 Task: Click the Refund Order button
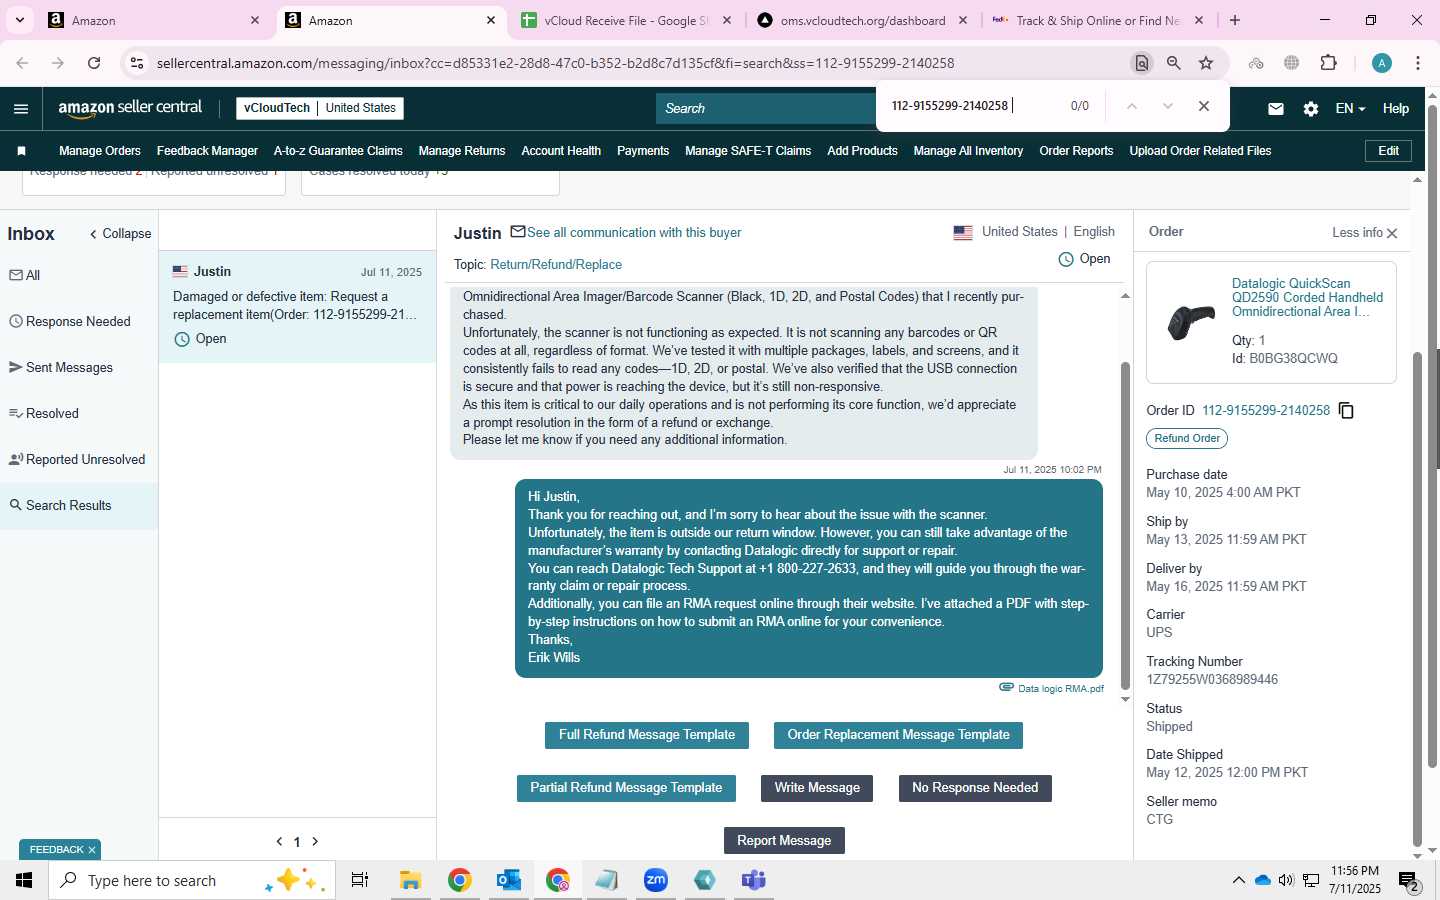click(1187, 439)
